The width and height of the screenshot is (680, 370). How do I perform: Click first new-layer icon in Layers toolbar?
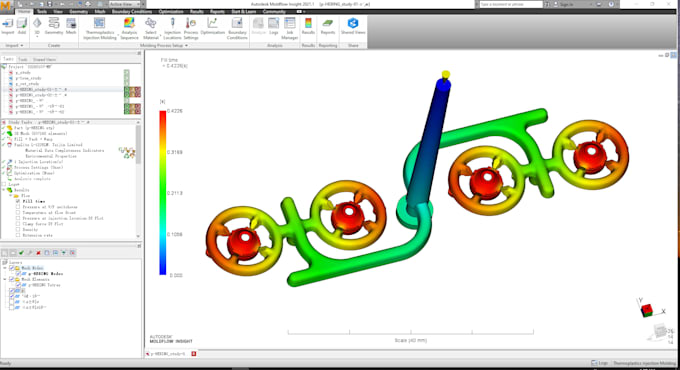[4, 252]
